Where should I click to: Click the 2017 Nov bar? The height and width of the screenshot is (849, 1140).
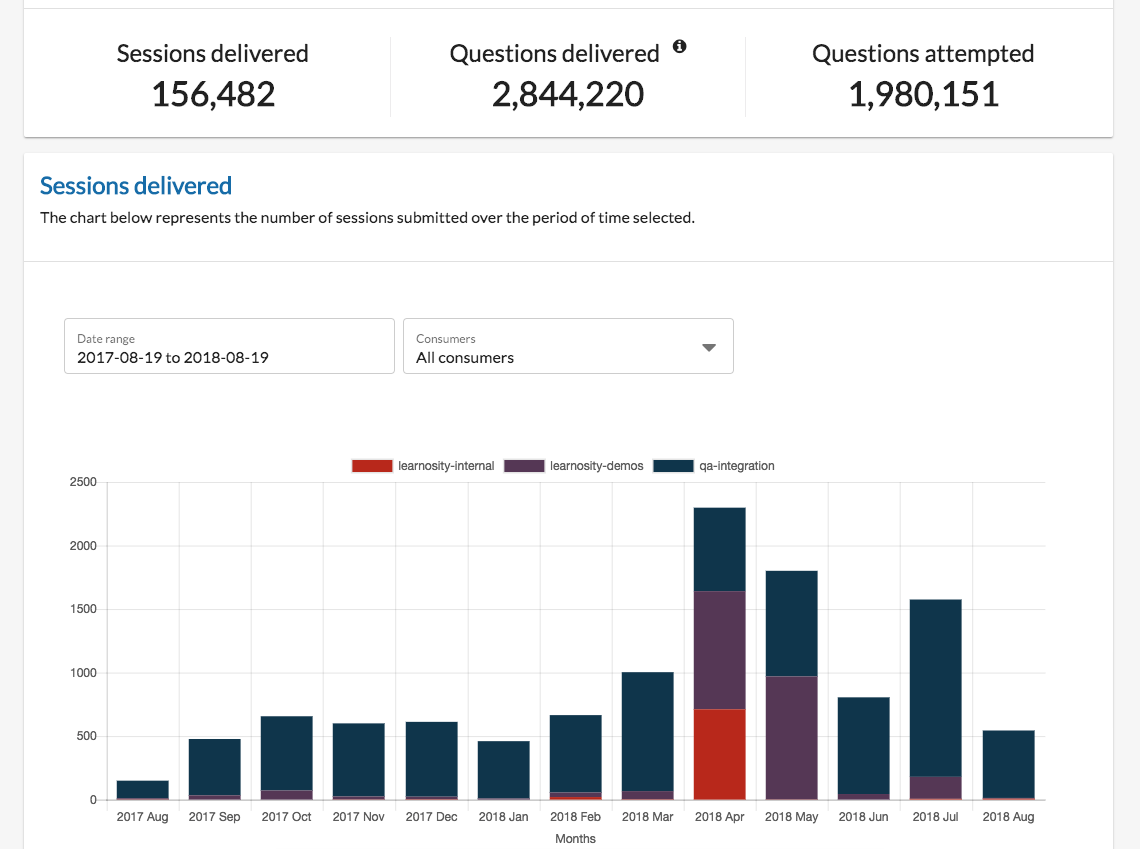point(358,762)
